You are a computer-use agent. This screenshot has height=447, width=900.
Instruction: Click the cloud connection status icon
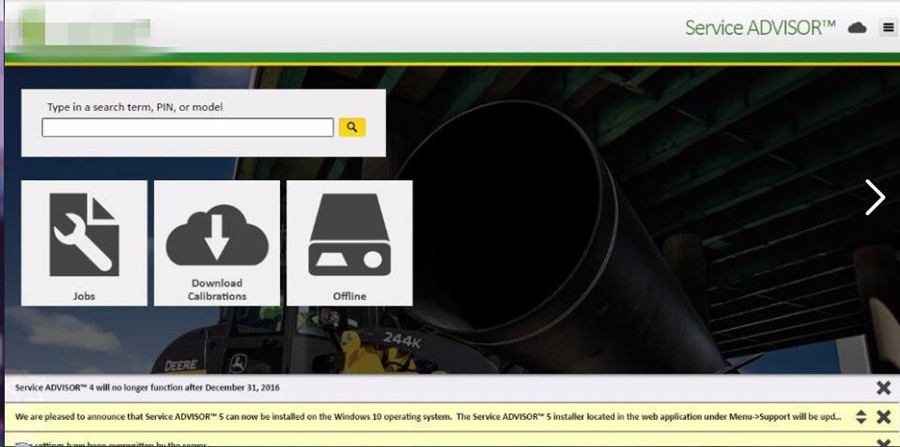pyautogui.click(x=857, y=28)
